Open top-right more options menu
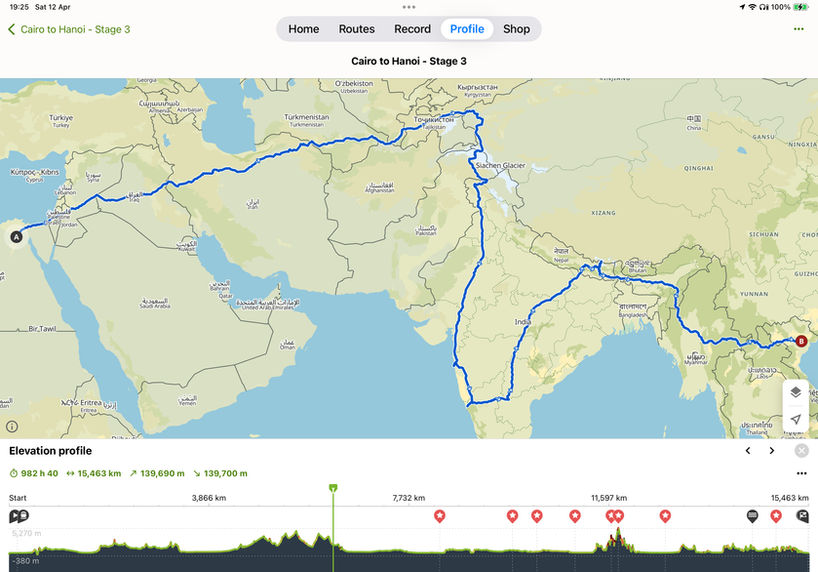The width and height of the screenshot is (818, 572). click(x=799, y=29)
